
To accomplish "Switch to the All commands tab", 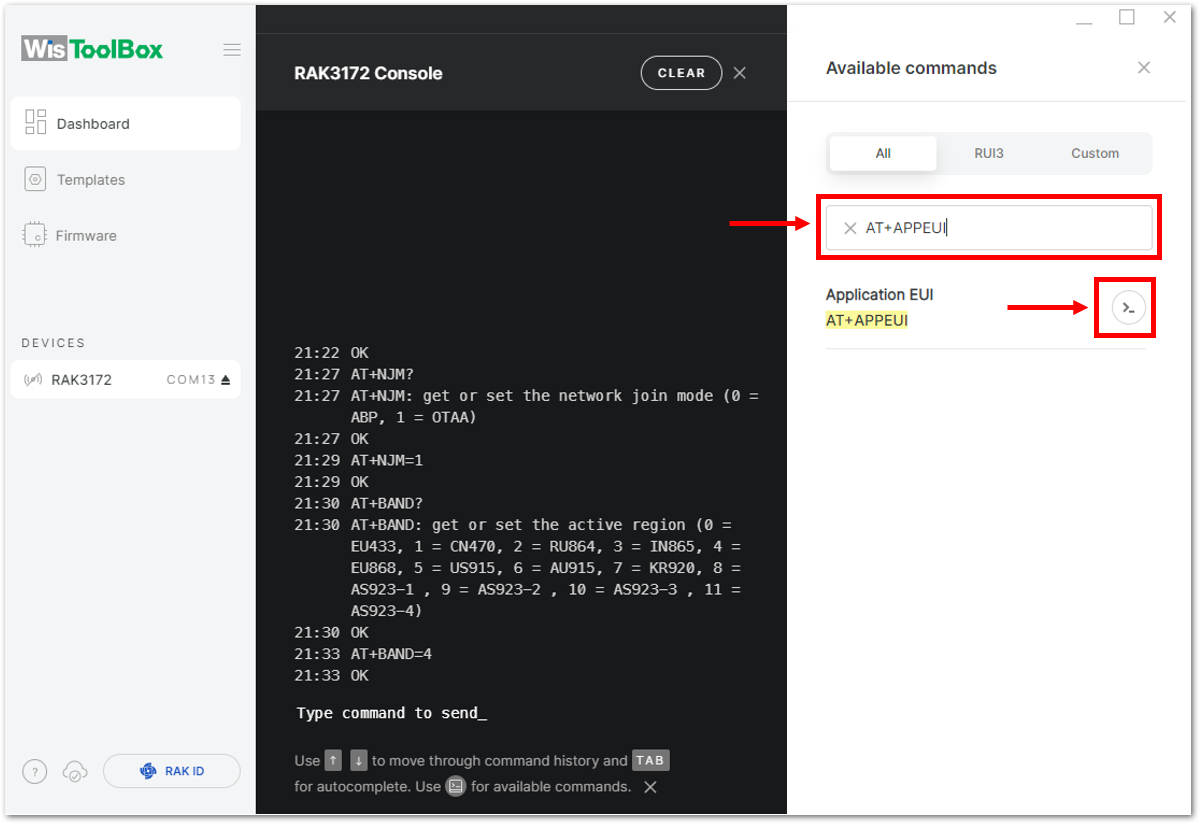I will 883,153.
